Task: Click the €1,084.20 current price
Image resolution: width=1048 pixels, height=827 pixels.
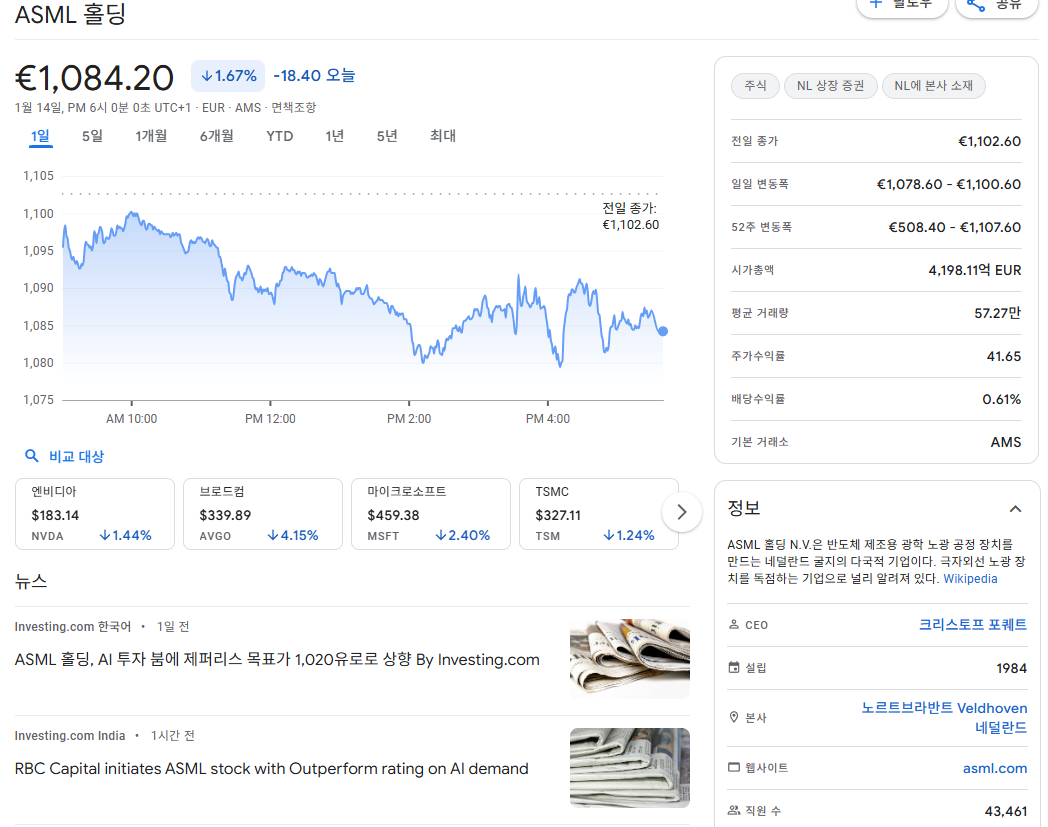Action: [x=94, y=78]
